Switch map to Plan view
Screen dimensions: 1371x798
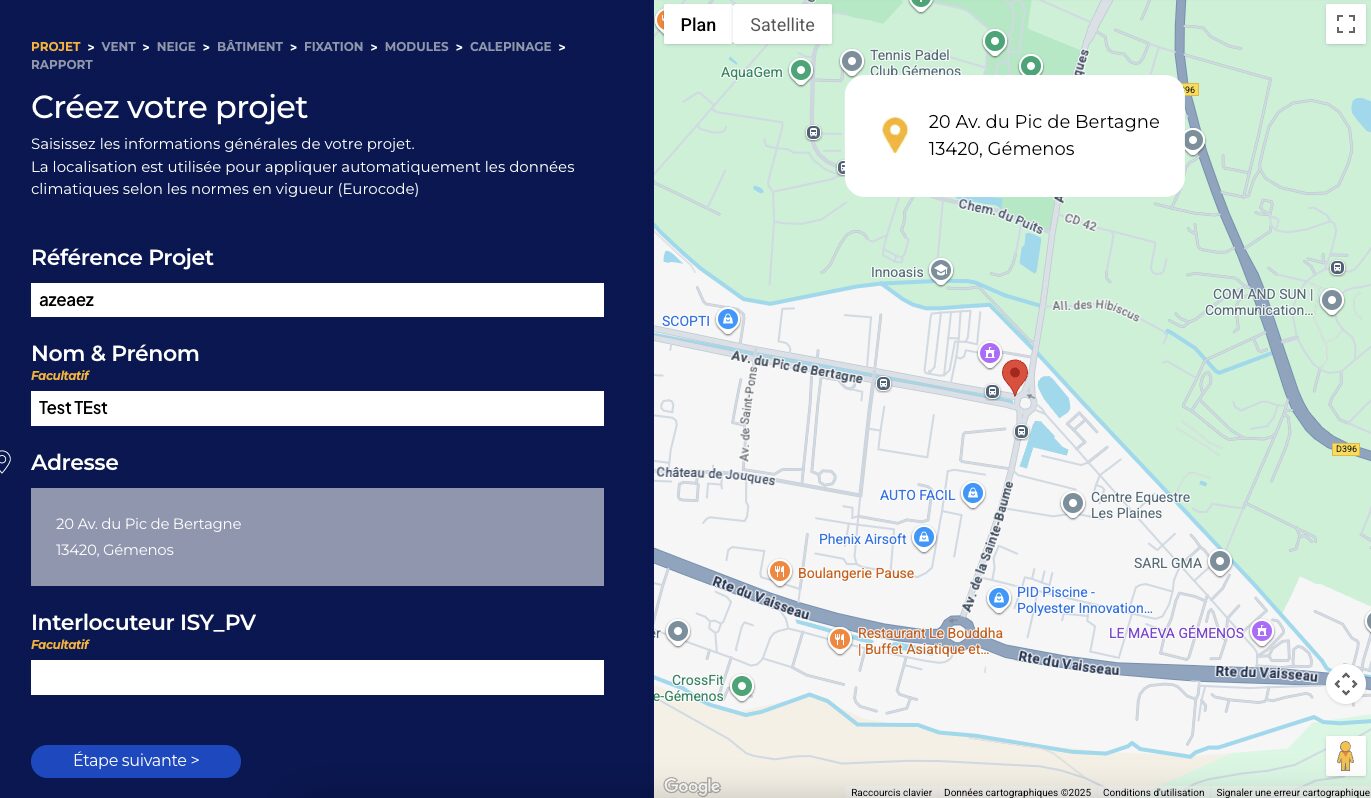tap(698, 25)
